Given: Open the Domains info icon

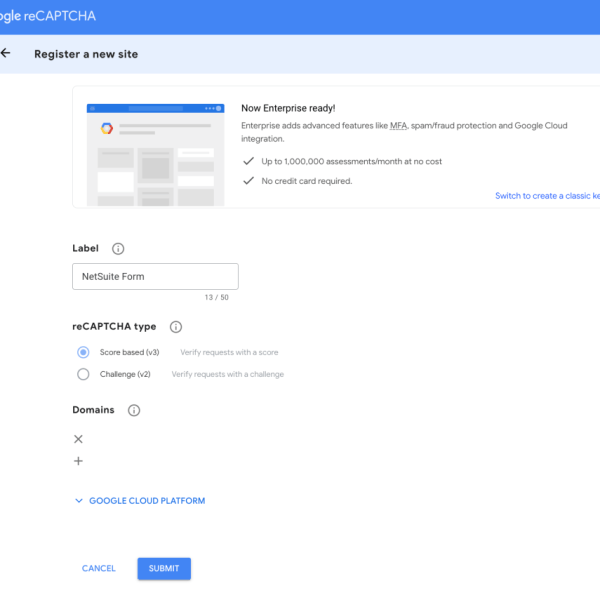Looking at the screenshot, I should (x=134, y=410).
